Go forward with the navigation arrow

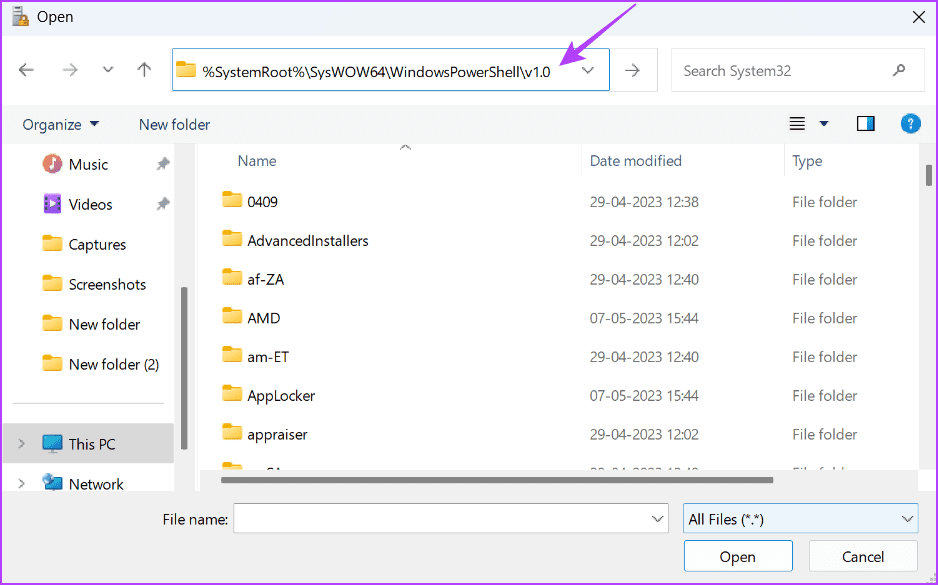[70, 70]
